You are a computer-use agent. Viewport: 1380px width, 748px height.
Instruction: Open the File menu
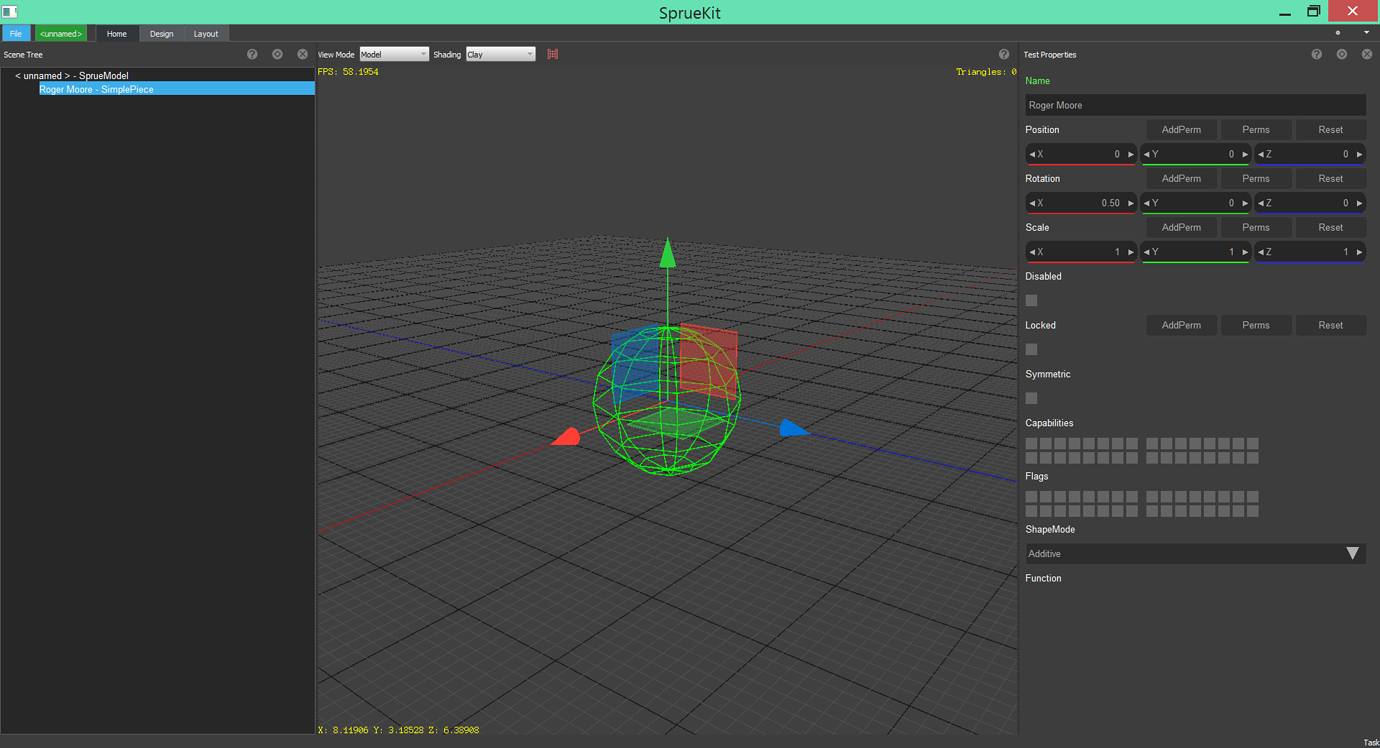16,34
